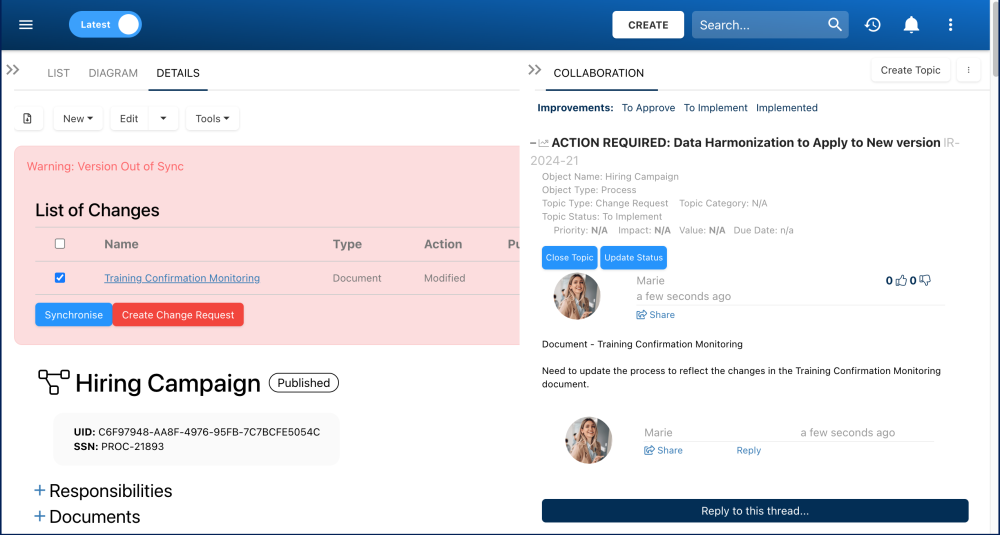Click Reply to this thread bar
The image size is (1000, 535).
point(755,511)
